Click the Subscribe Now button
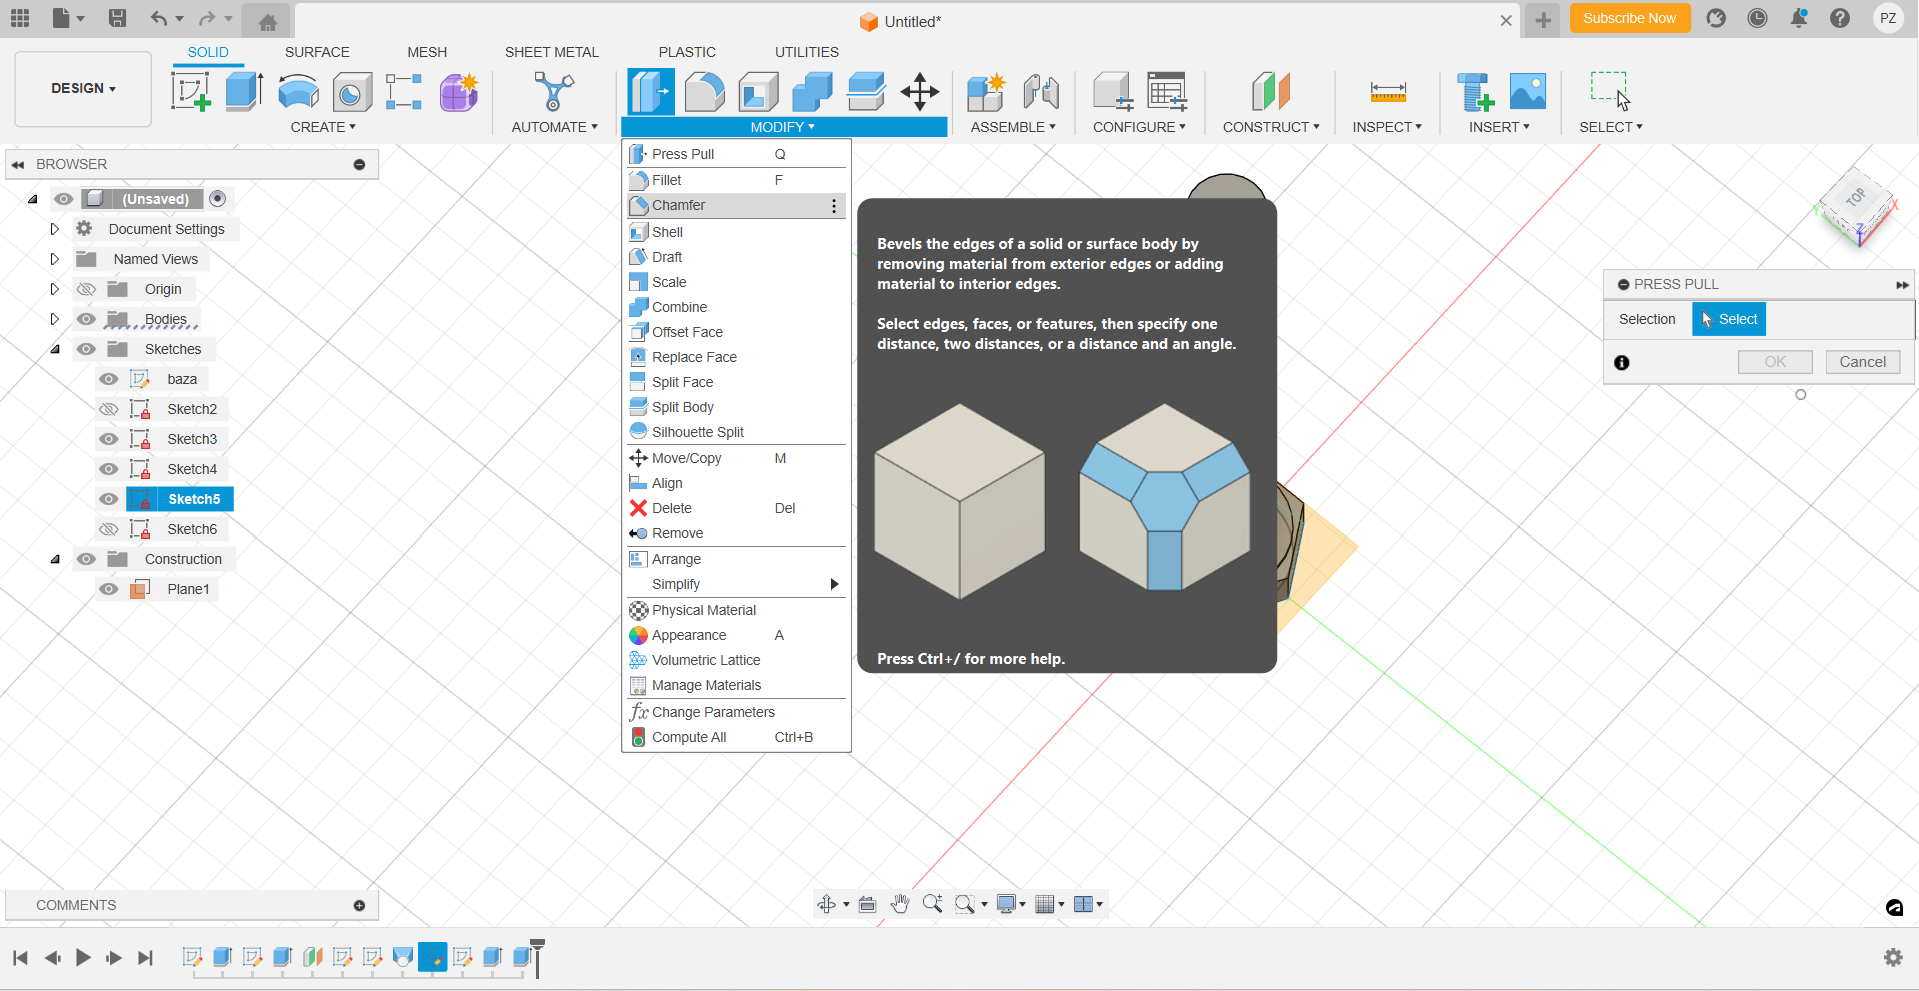1919x991 pixels. (1629, 18)
